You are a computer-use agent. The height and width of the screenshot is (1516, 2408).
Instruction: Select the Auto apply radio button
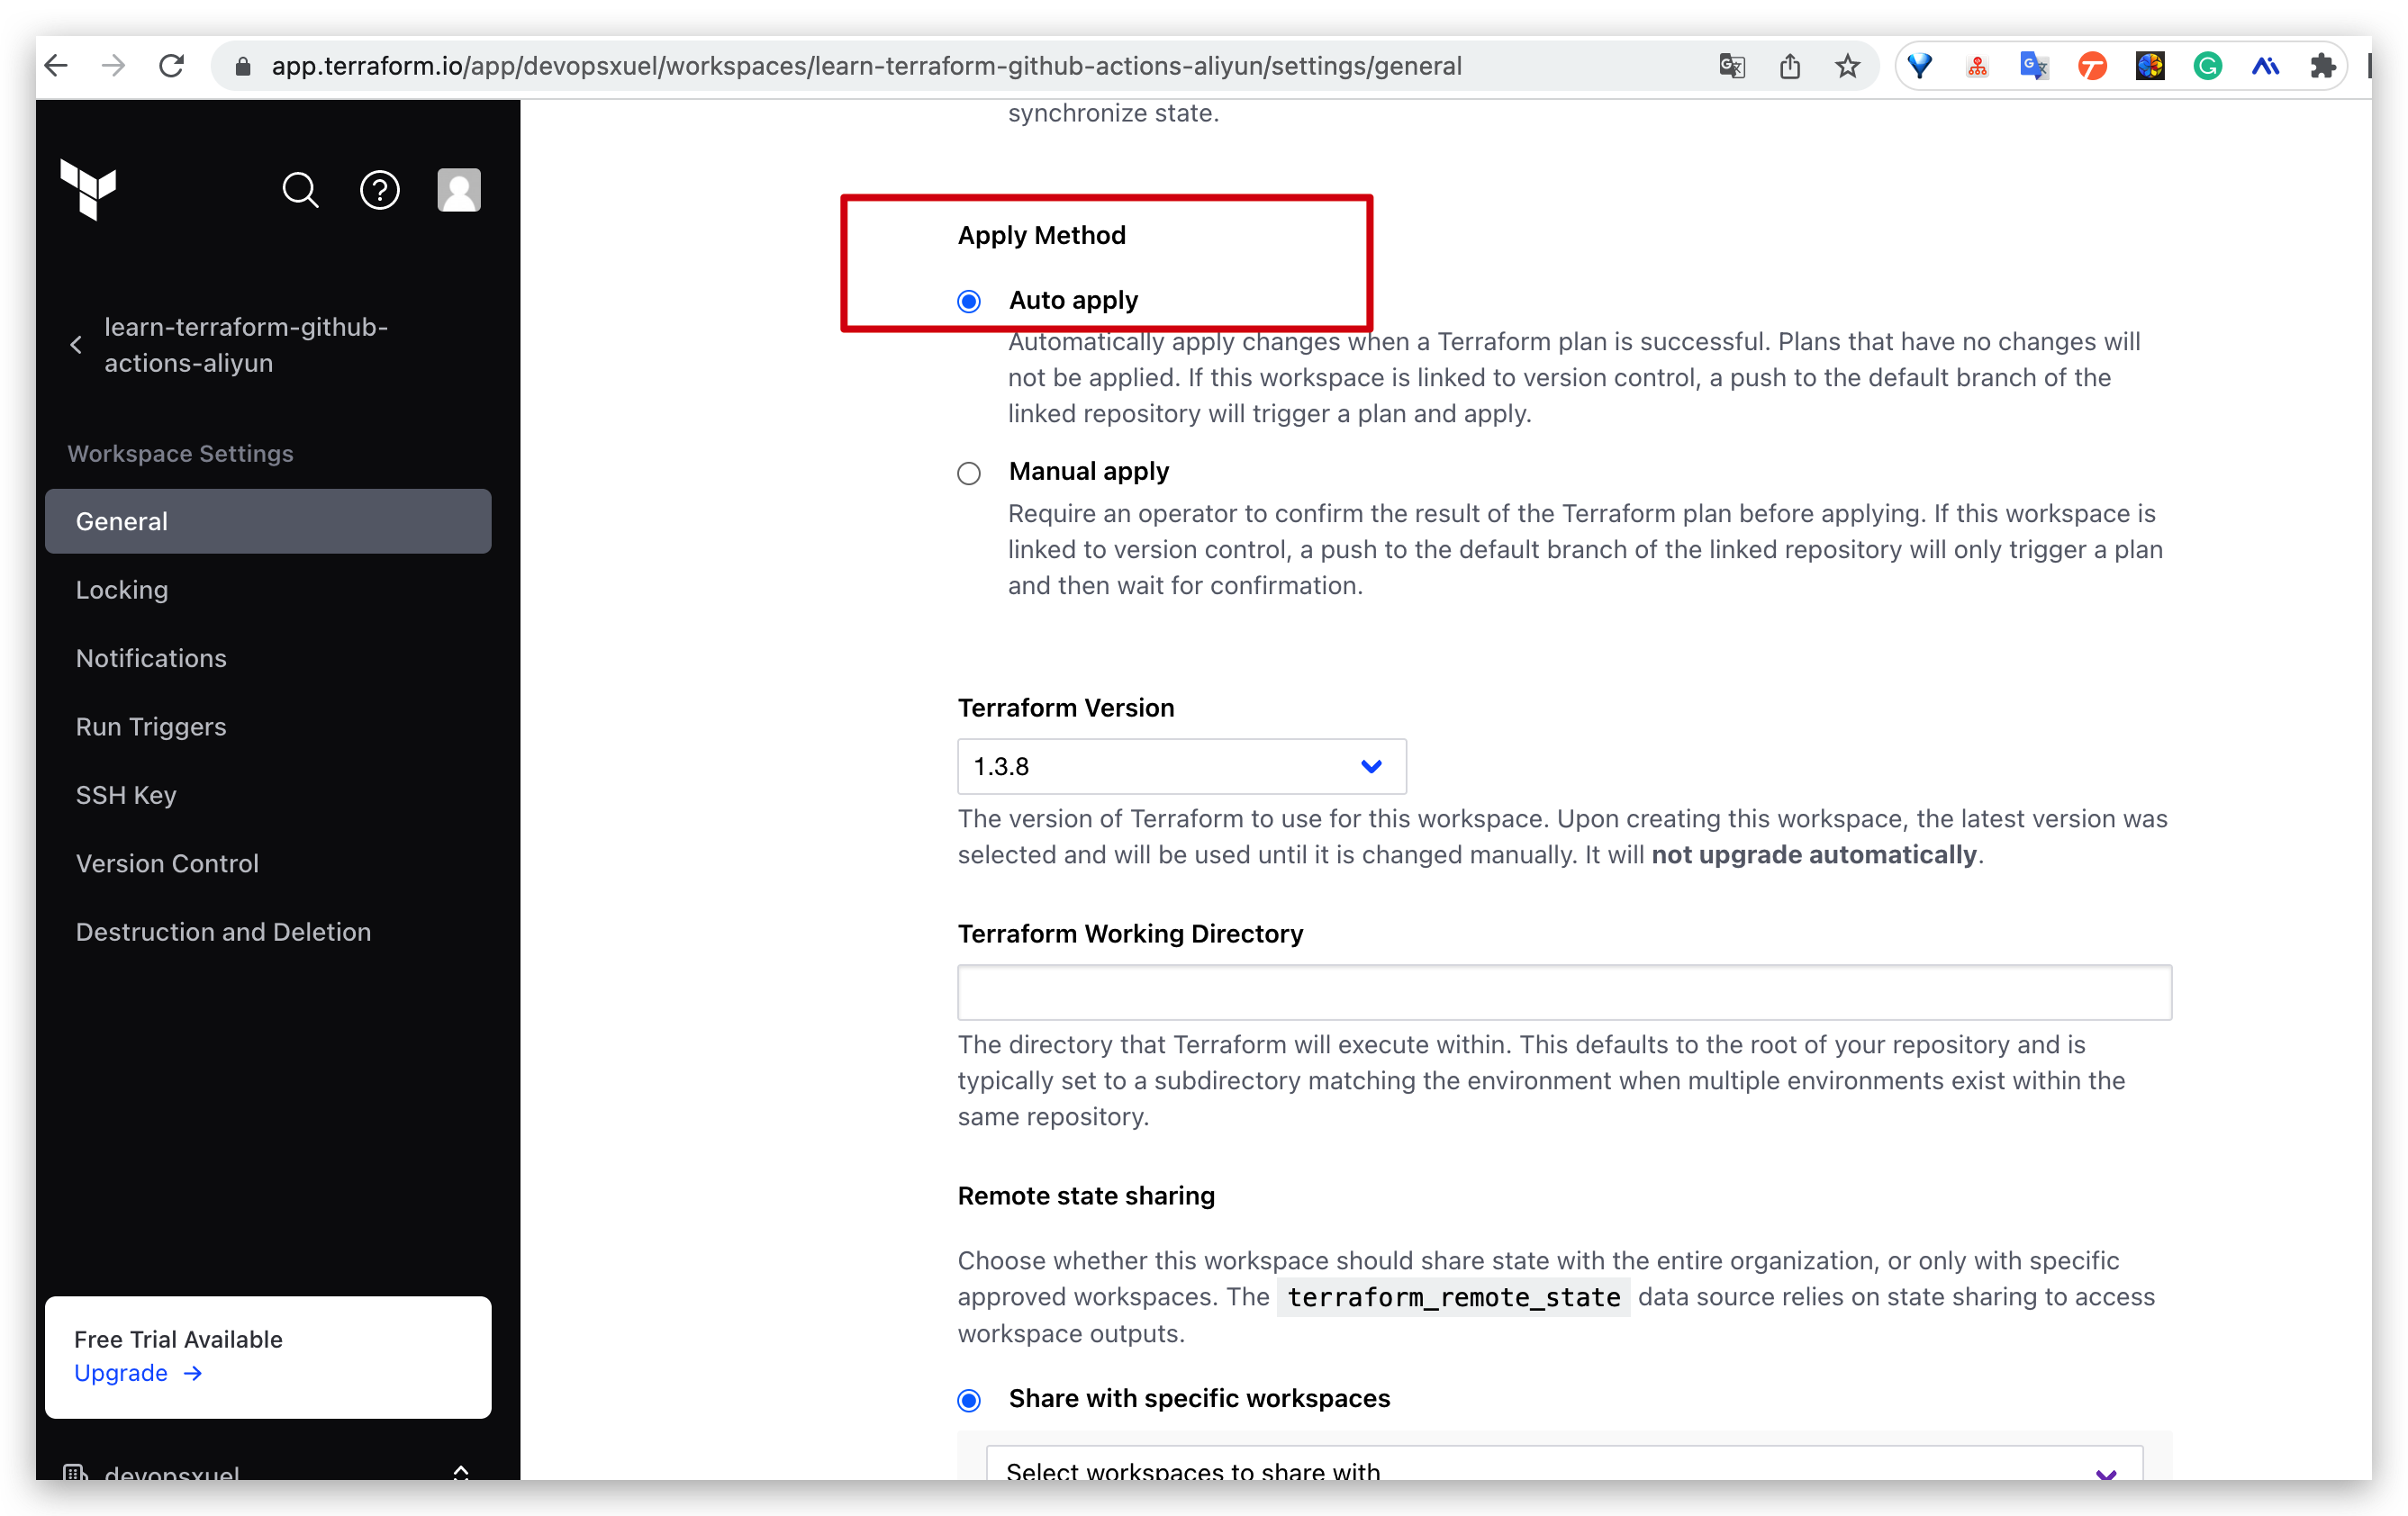click(968, 301)
